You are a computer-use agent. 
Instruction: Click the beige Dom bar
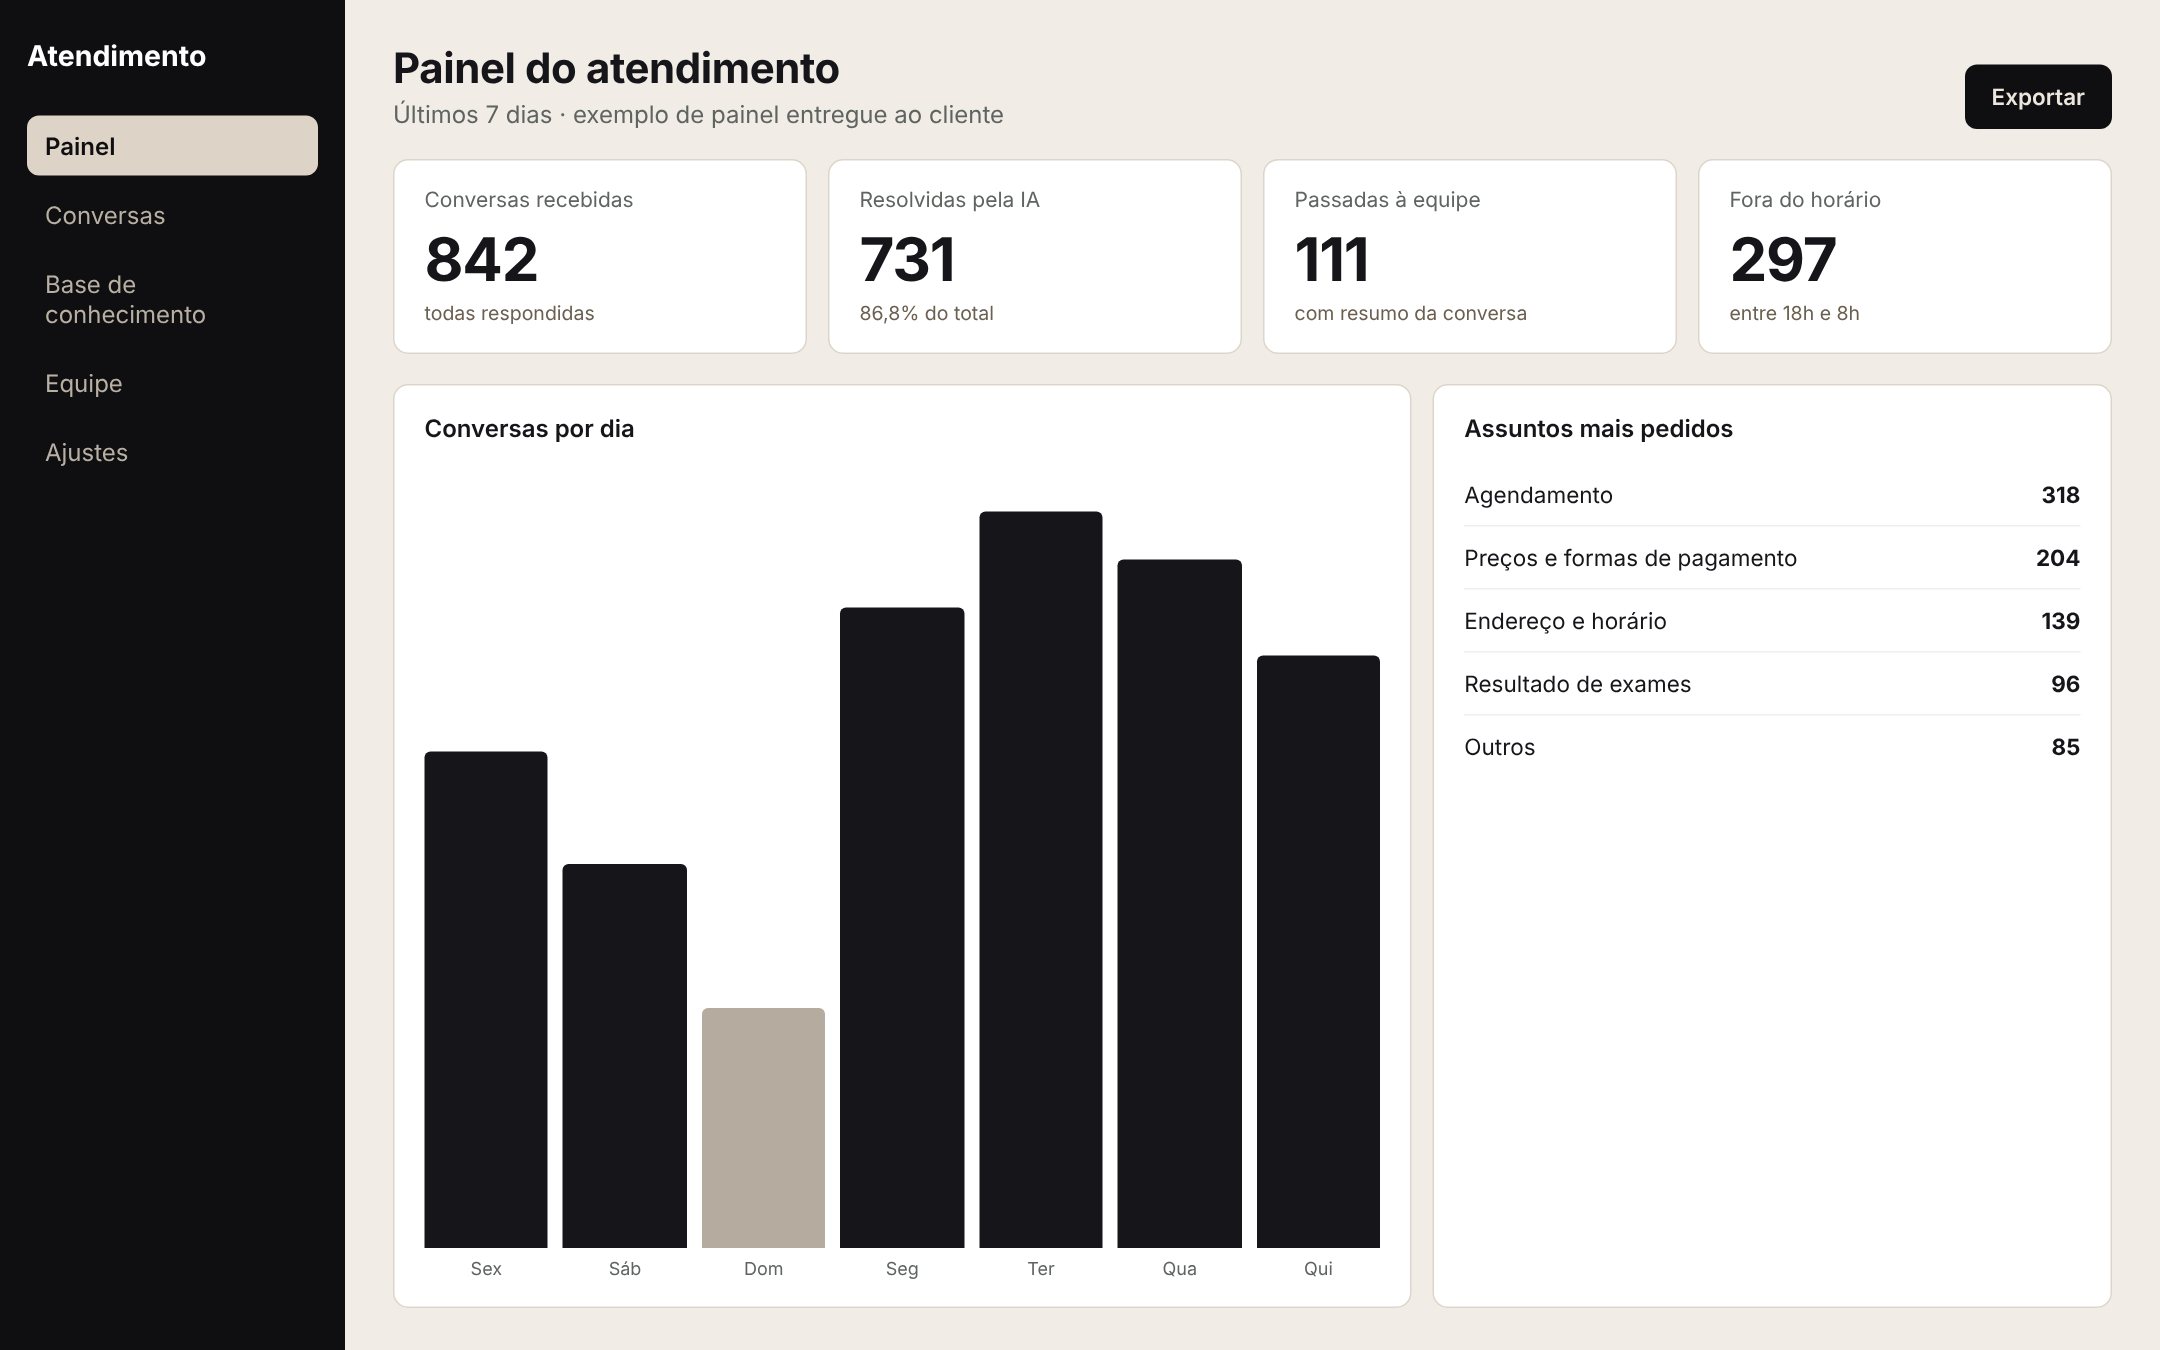pyautogui.click(x=763, y=1128)
